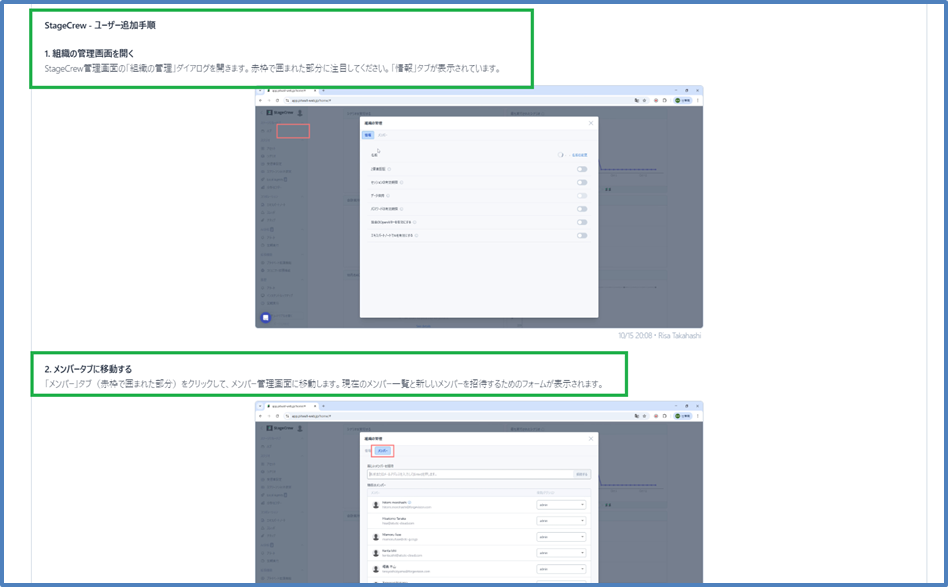Screen dimensions: 948x587
Task: Select highlighted メンバー tab in lower screenshot
Action: [x=383, y=450]
